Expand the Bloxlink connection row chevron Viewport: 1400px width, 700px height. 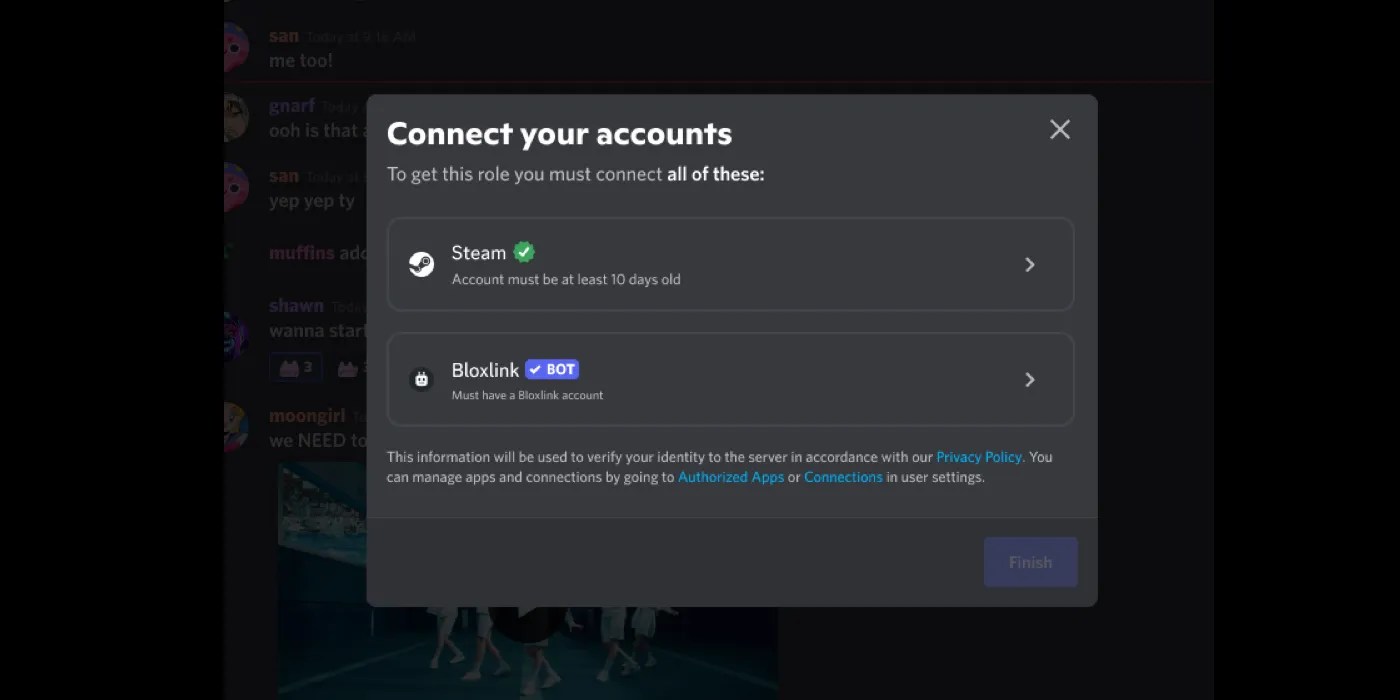(x=1030, y=379)
